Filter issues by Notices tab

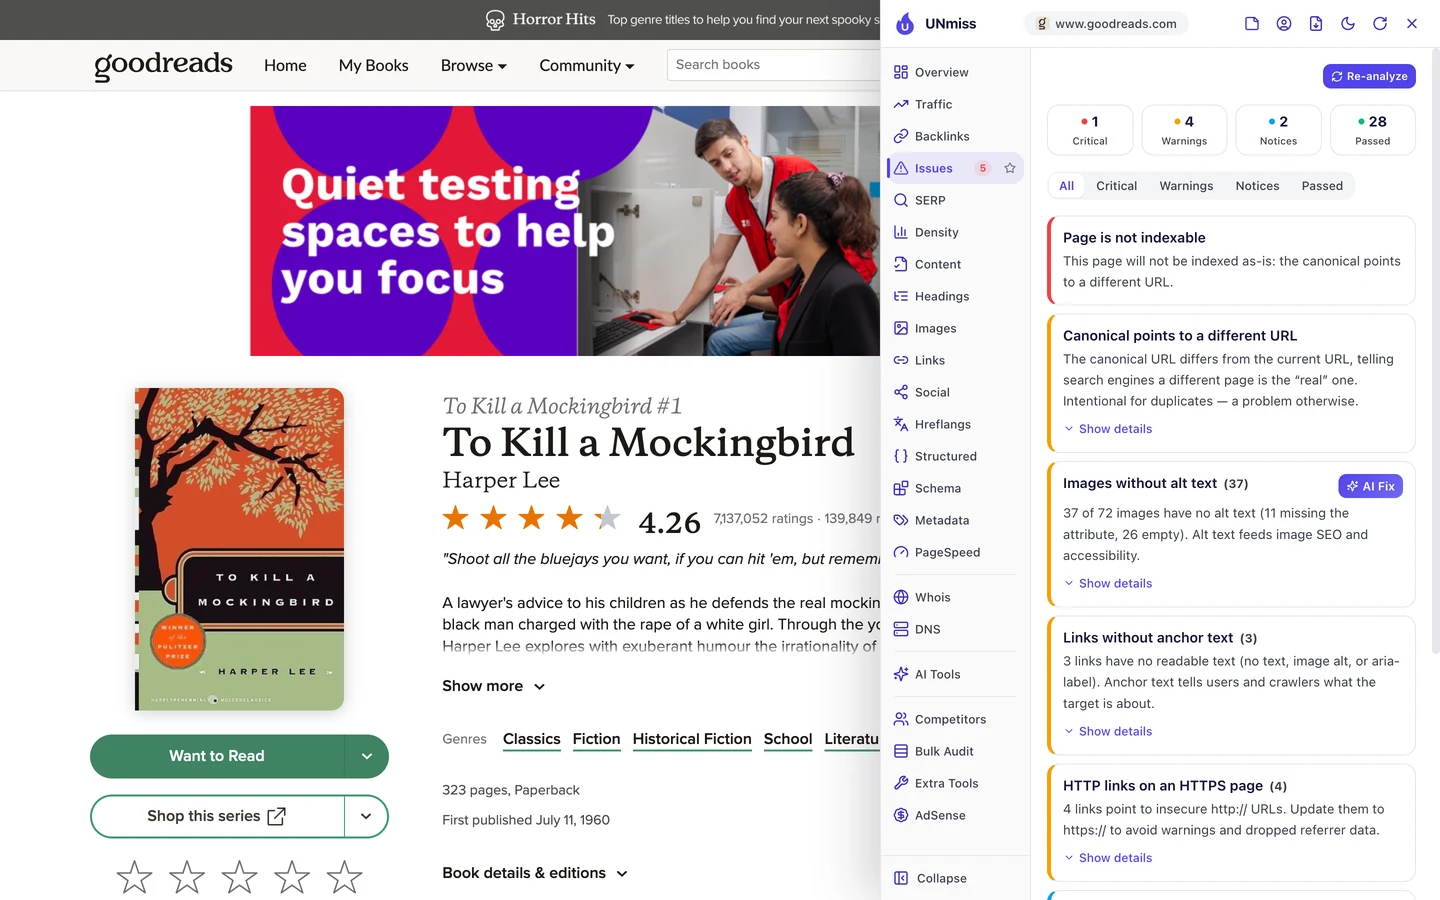[x=1257, y=186]
